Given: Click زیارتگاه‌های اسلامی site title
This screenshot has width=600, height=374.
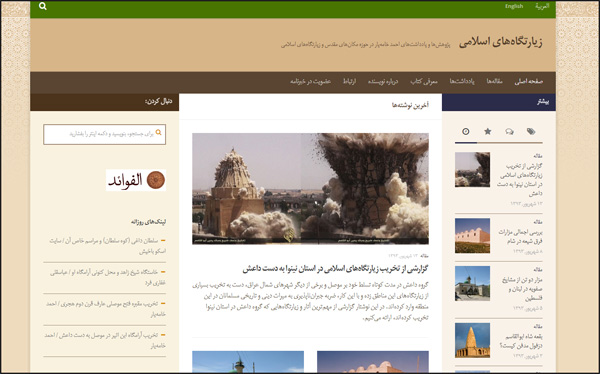Looking at the screenshot, I should coord(501,42).
